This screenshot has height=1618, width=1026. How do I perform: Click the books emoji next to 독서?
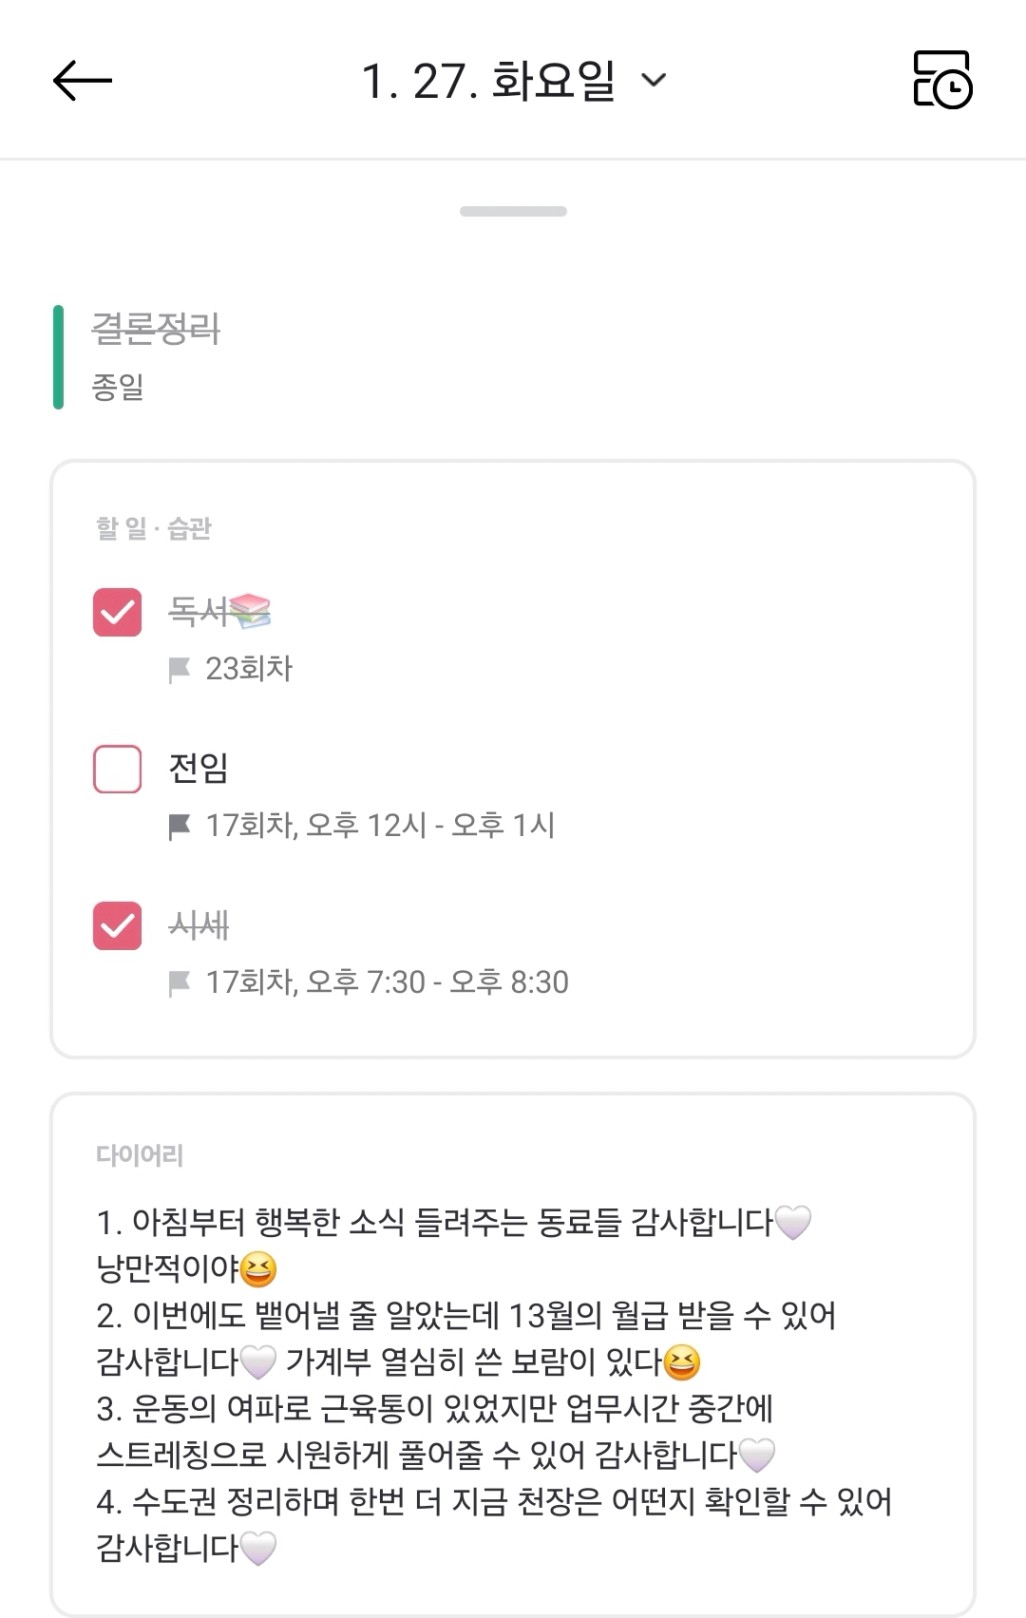click(250, 610)
